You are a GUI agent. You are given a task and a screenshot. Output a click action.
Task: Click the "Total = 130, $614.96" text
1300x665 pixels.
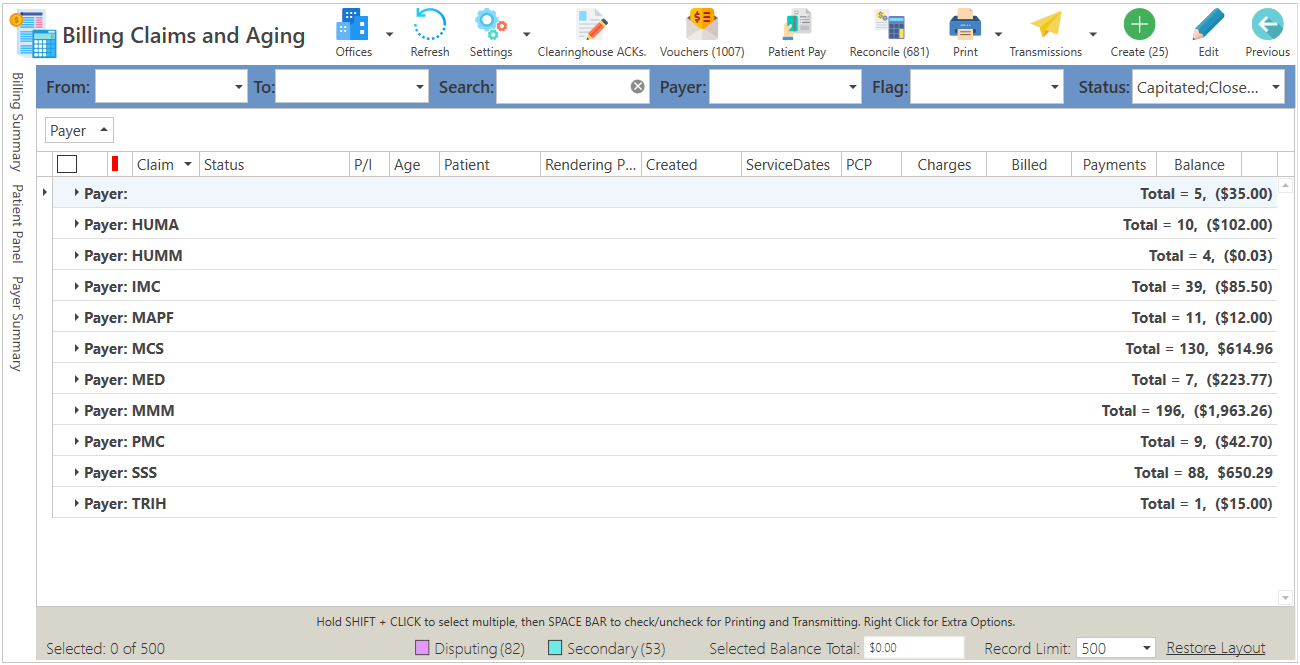[1199, 348]
